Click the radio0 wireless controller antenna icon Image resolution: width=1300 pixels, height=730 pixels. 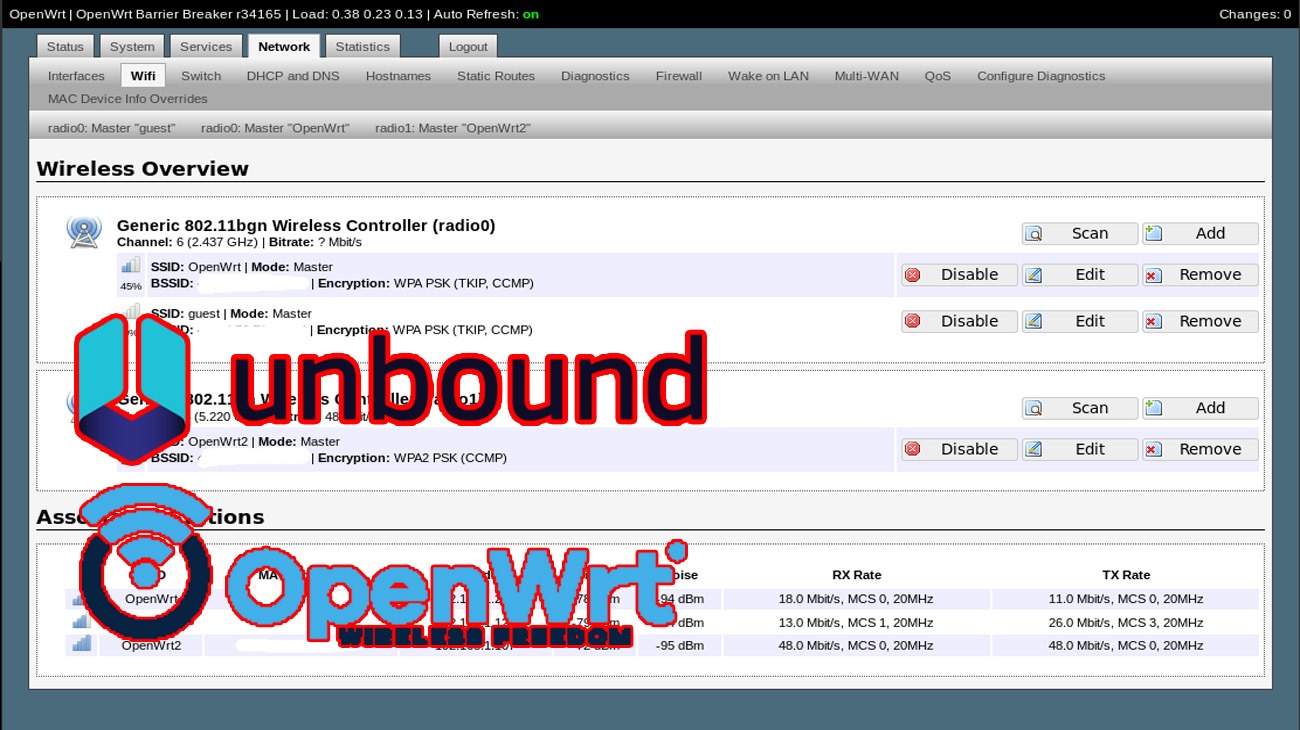[84, 232]
